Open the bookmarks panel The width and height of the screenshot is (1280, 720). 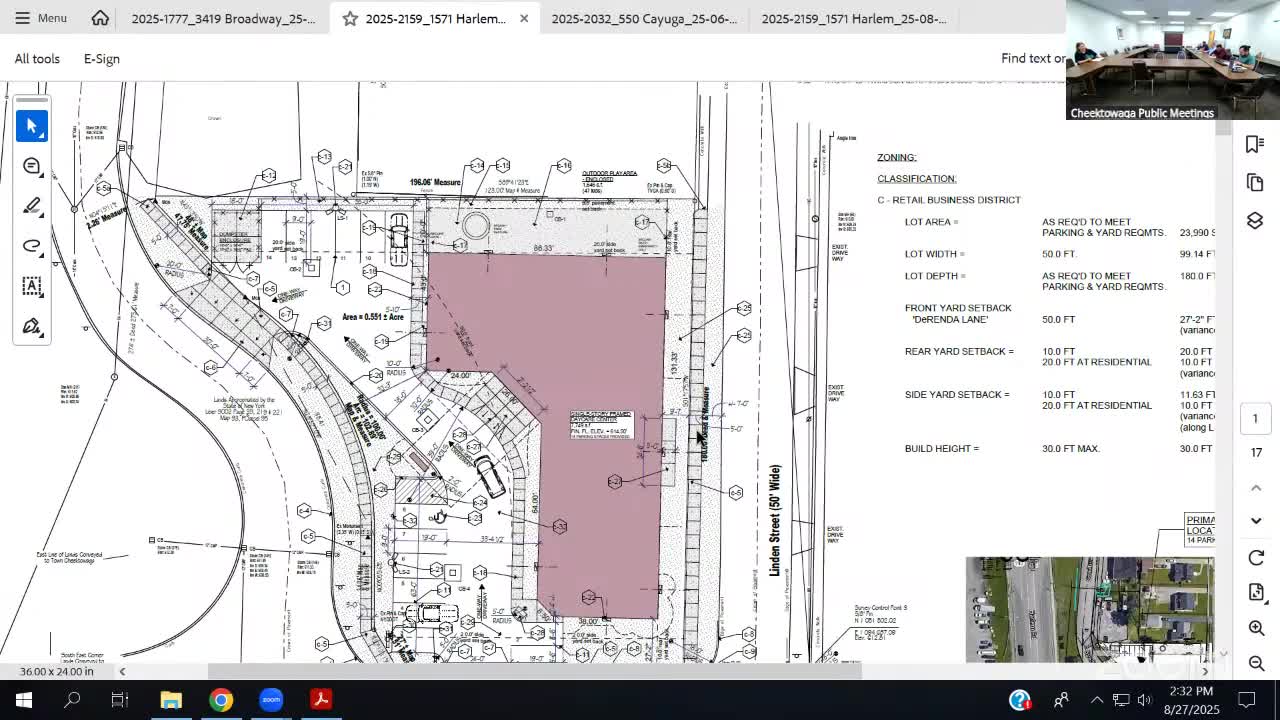[x=1255, y=145]
